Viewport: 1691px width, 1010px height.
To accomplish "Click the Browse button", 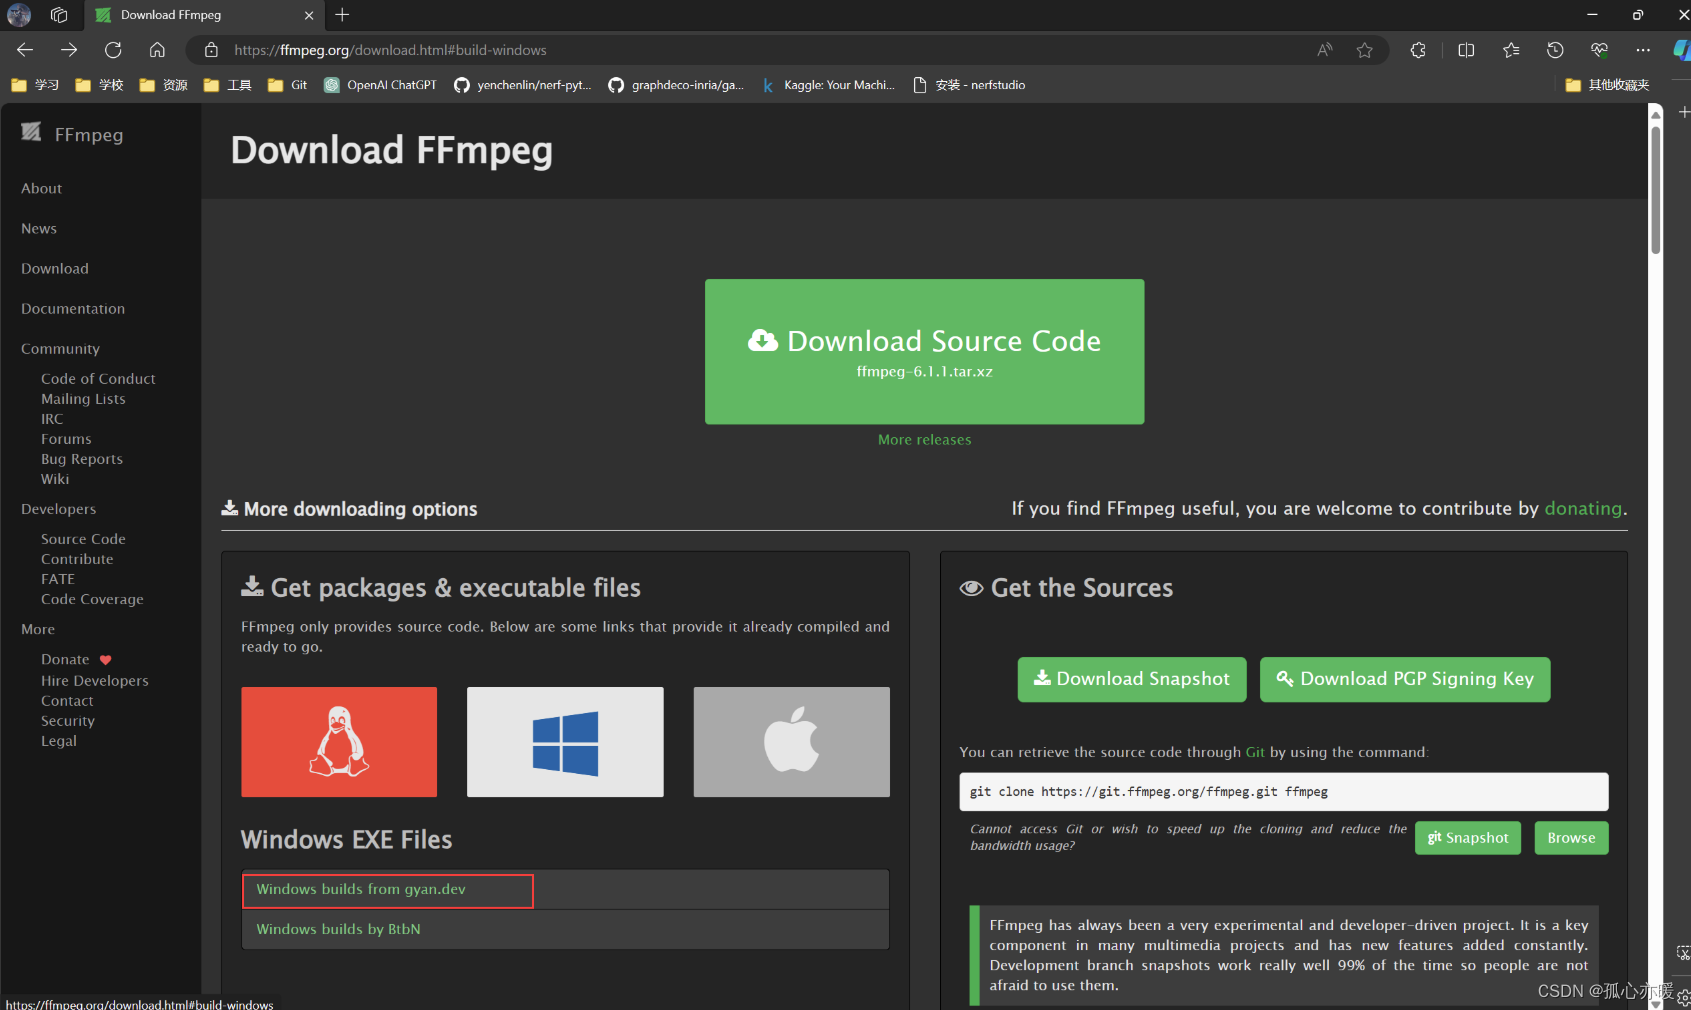I will pyautogui.click(x=1571, y=837).
